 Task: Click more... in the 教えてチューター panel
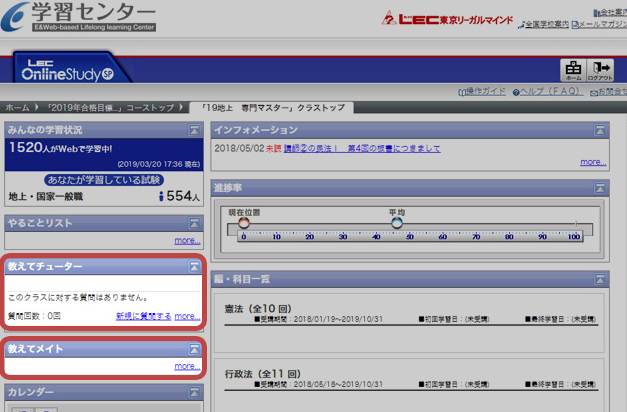coord(187,316)
